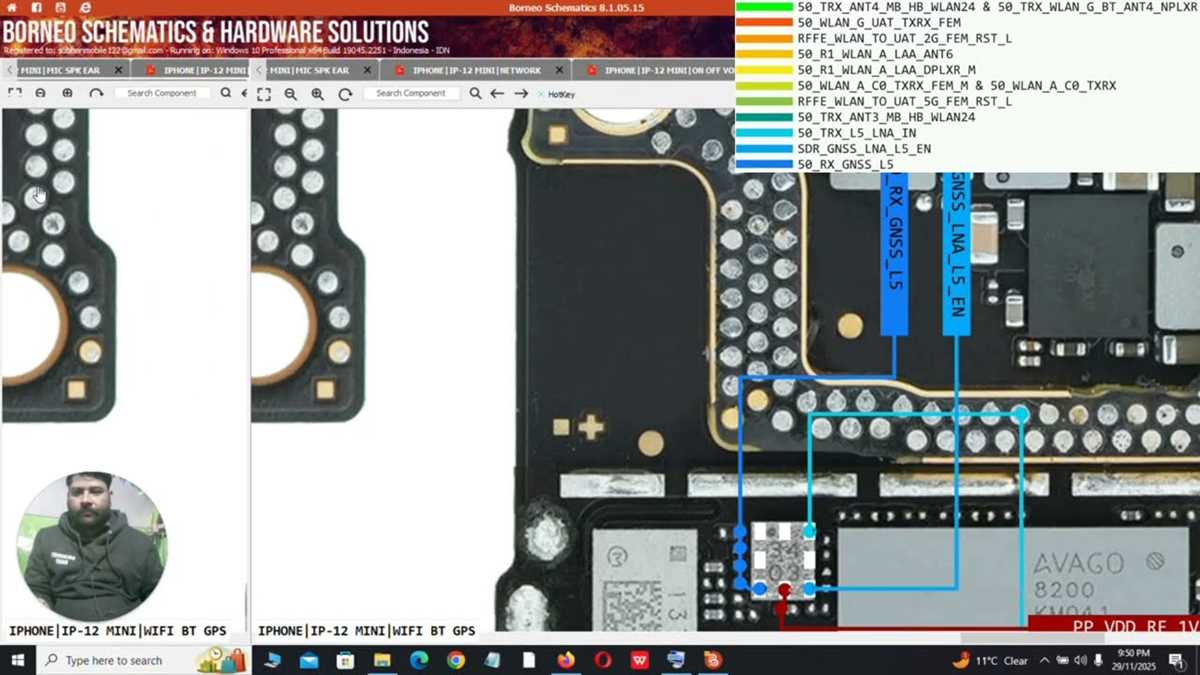The width and height of the screenshot is (1200, 675).
Task: Open Mail from the taskbar
Action: click(x=309, y=660)
